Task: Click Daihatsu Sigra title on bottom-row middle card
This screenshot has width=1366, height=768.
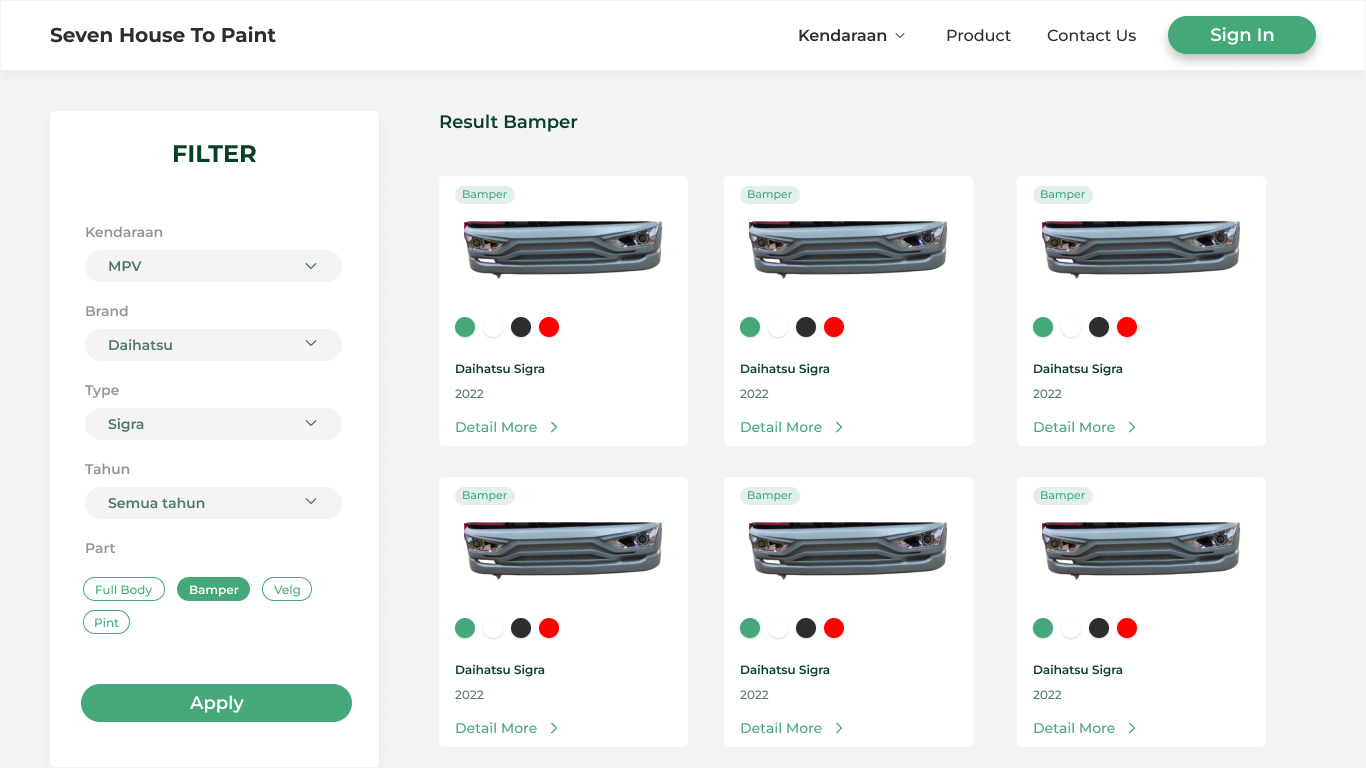Action: (x=785, y=670)
